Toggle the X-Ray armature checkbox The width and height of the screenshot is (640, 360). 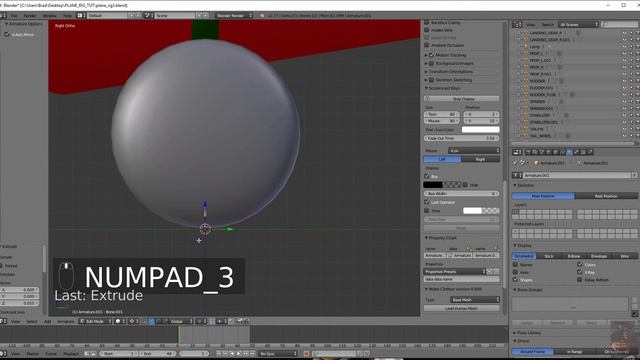[580, 272]
